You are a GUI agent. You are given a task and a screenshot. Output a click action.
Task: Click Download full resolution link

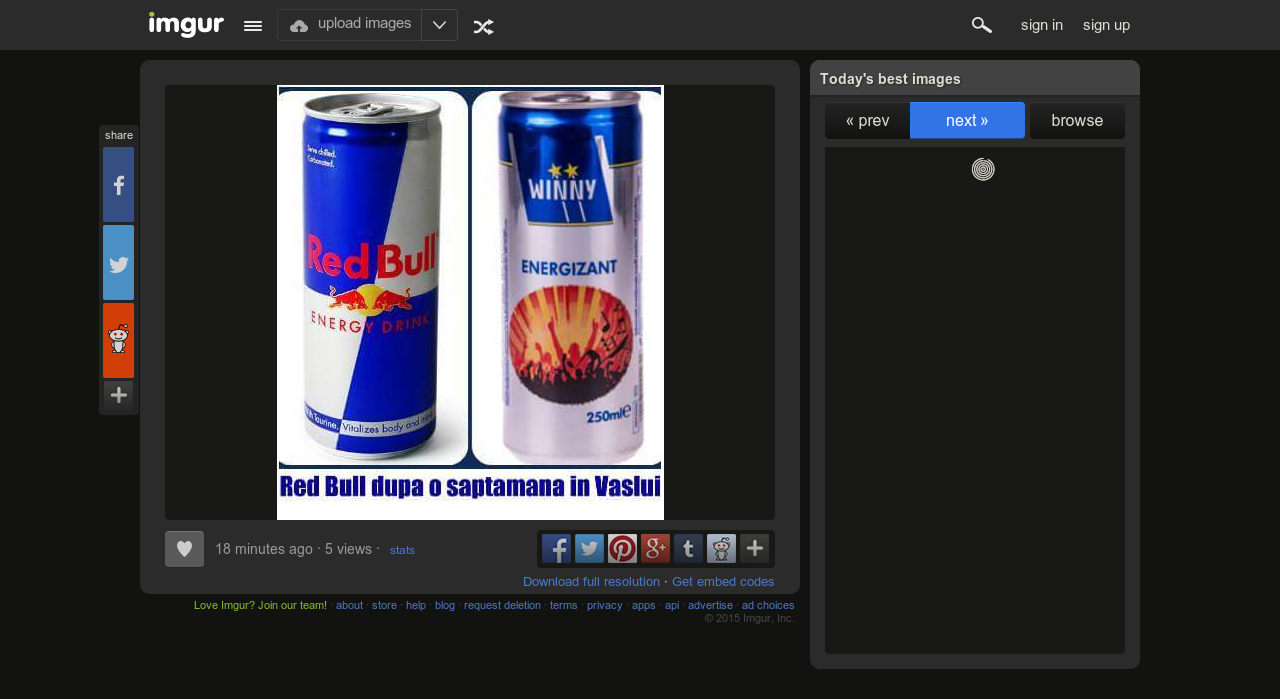coord(591,582)
